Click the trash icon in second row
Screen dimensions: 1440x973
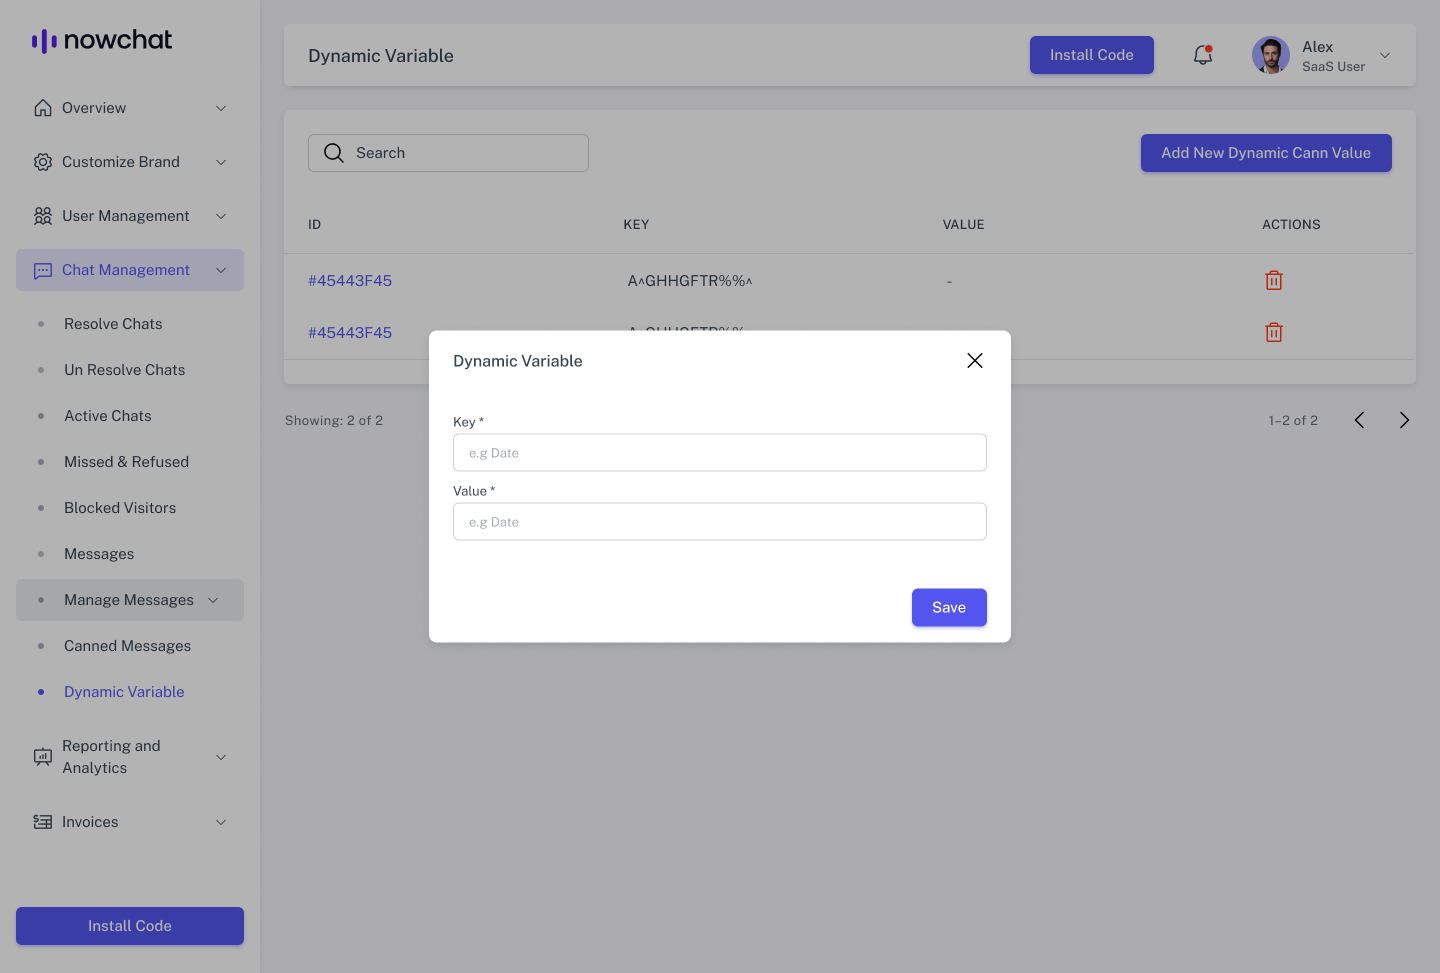tap(1273, 332)
